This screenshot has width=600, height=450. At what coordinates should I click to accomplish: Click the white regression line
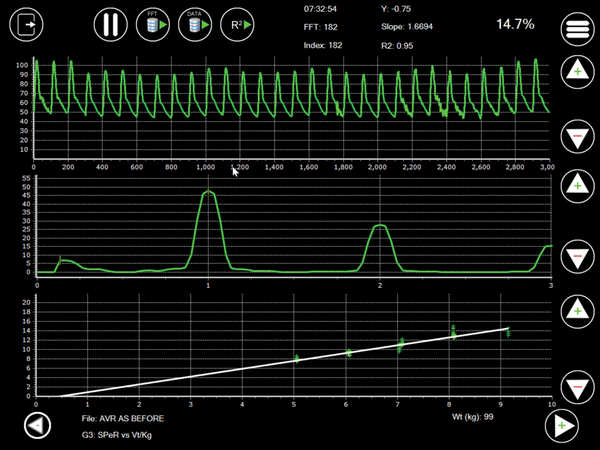coord(283,362)
